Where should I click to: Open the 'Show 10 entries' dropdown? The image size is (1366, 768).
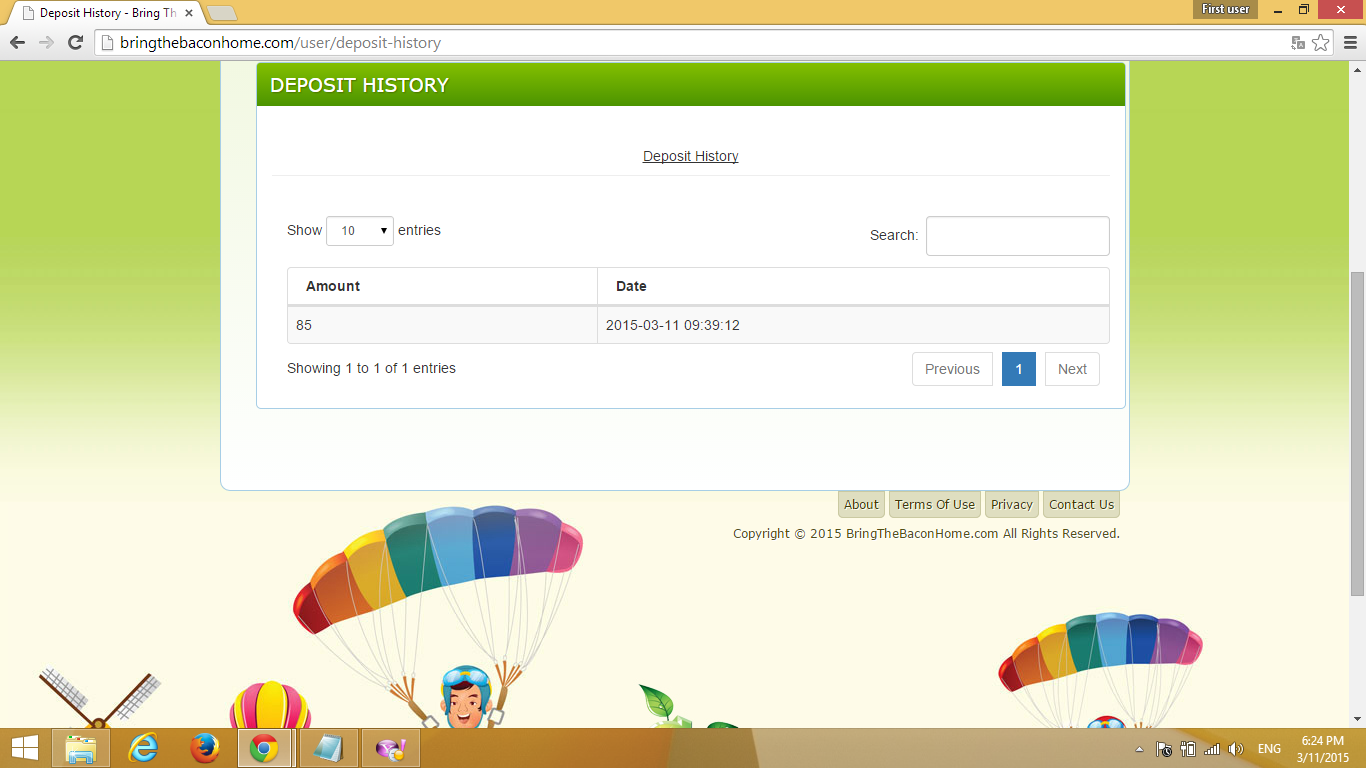coord(359,230)
